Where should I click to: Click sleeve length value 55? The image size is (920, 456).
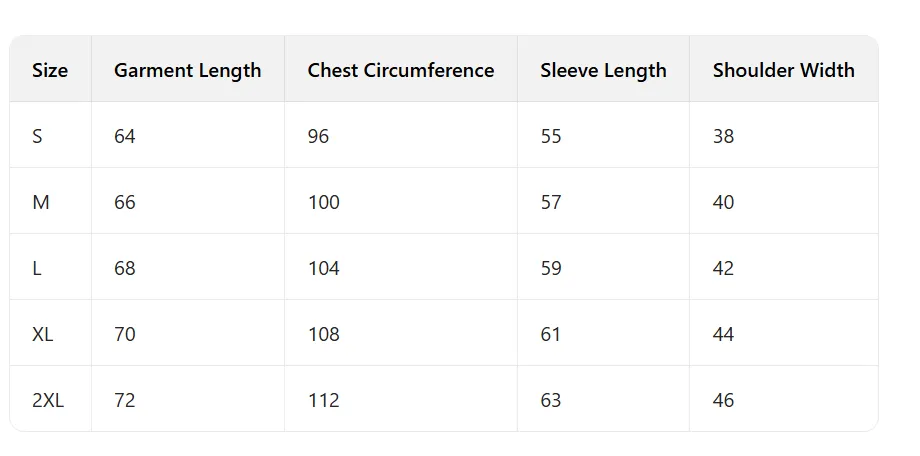pos(551,136)
